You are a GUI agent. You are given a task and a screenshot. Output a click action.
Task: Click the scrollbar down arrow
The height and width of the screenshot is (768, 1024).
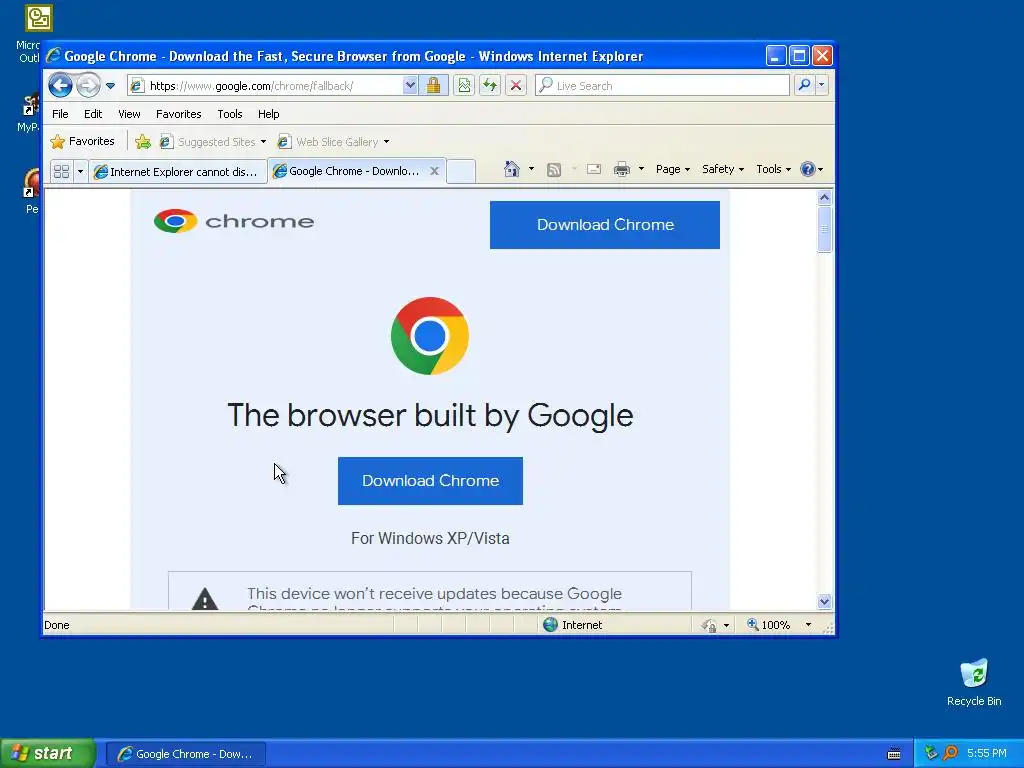tap(824, 601)
